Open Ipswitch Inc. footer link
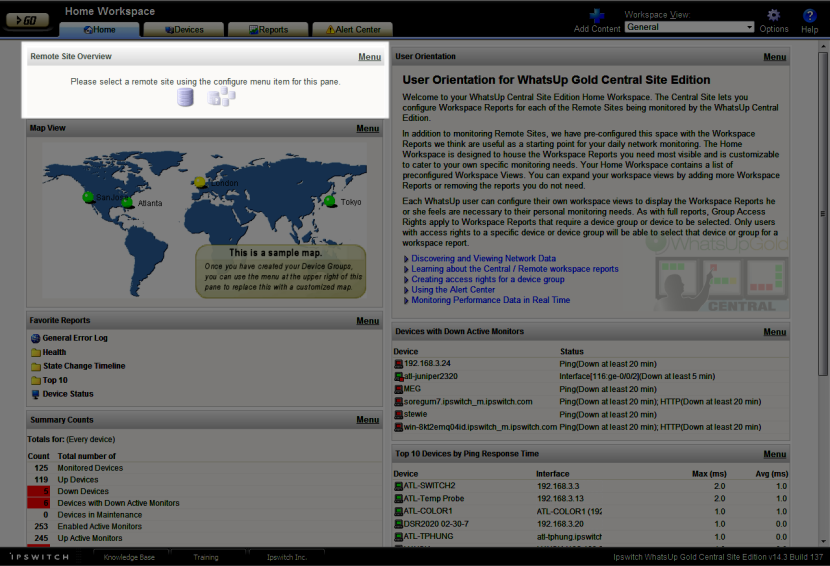830x566 pixels. coord(286,557)
